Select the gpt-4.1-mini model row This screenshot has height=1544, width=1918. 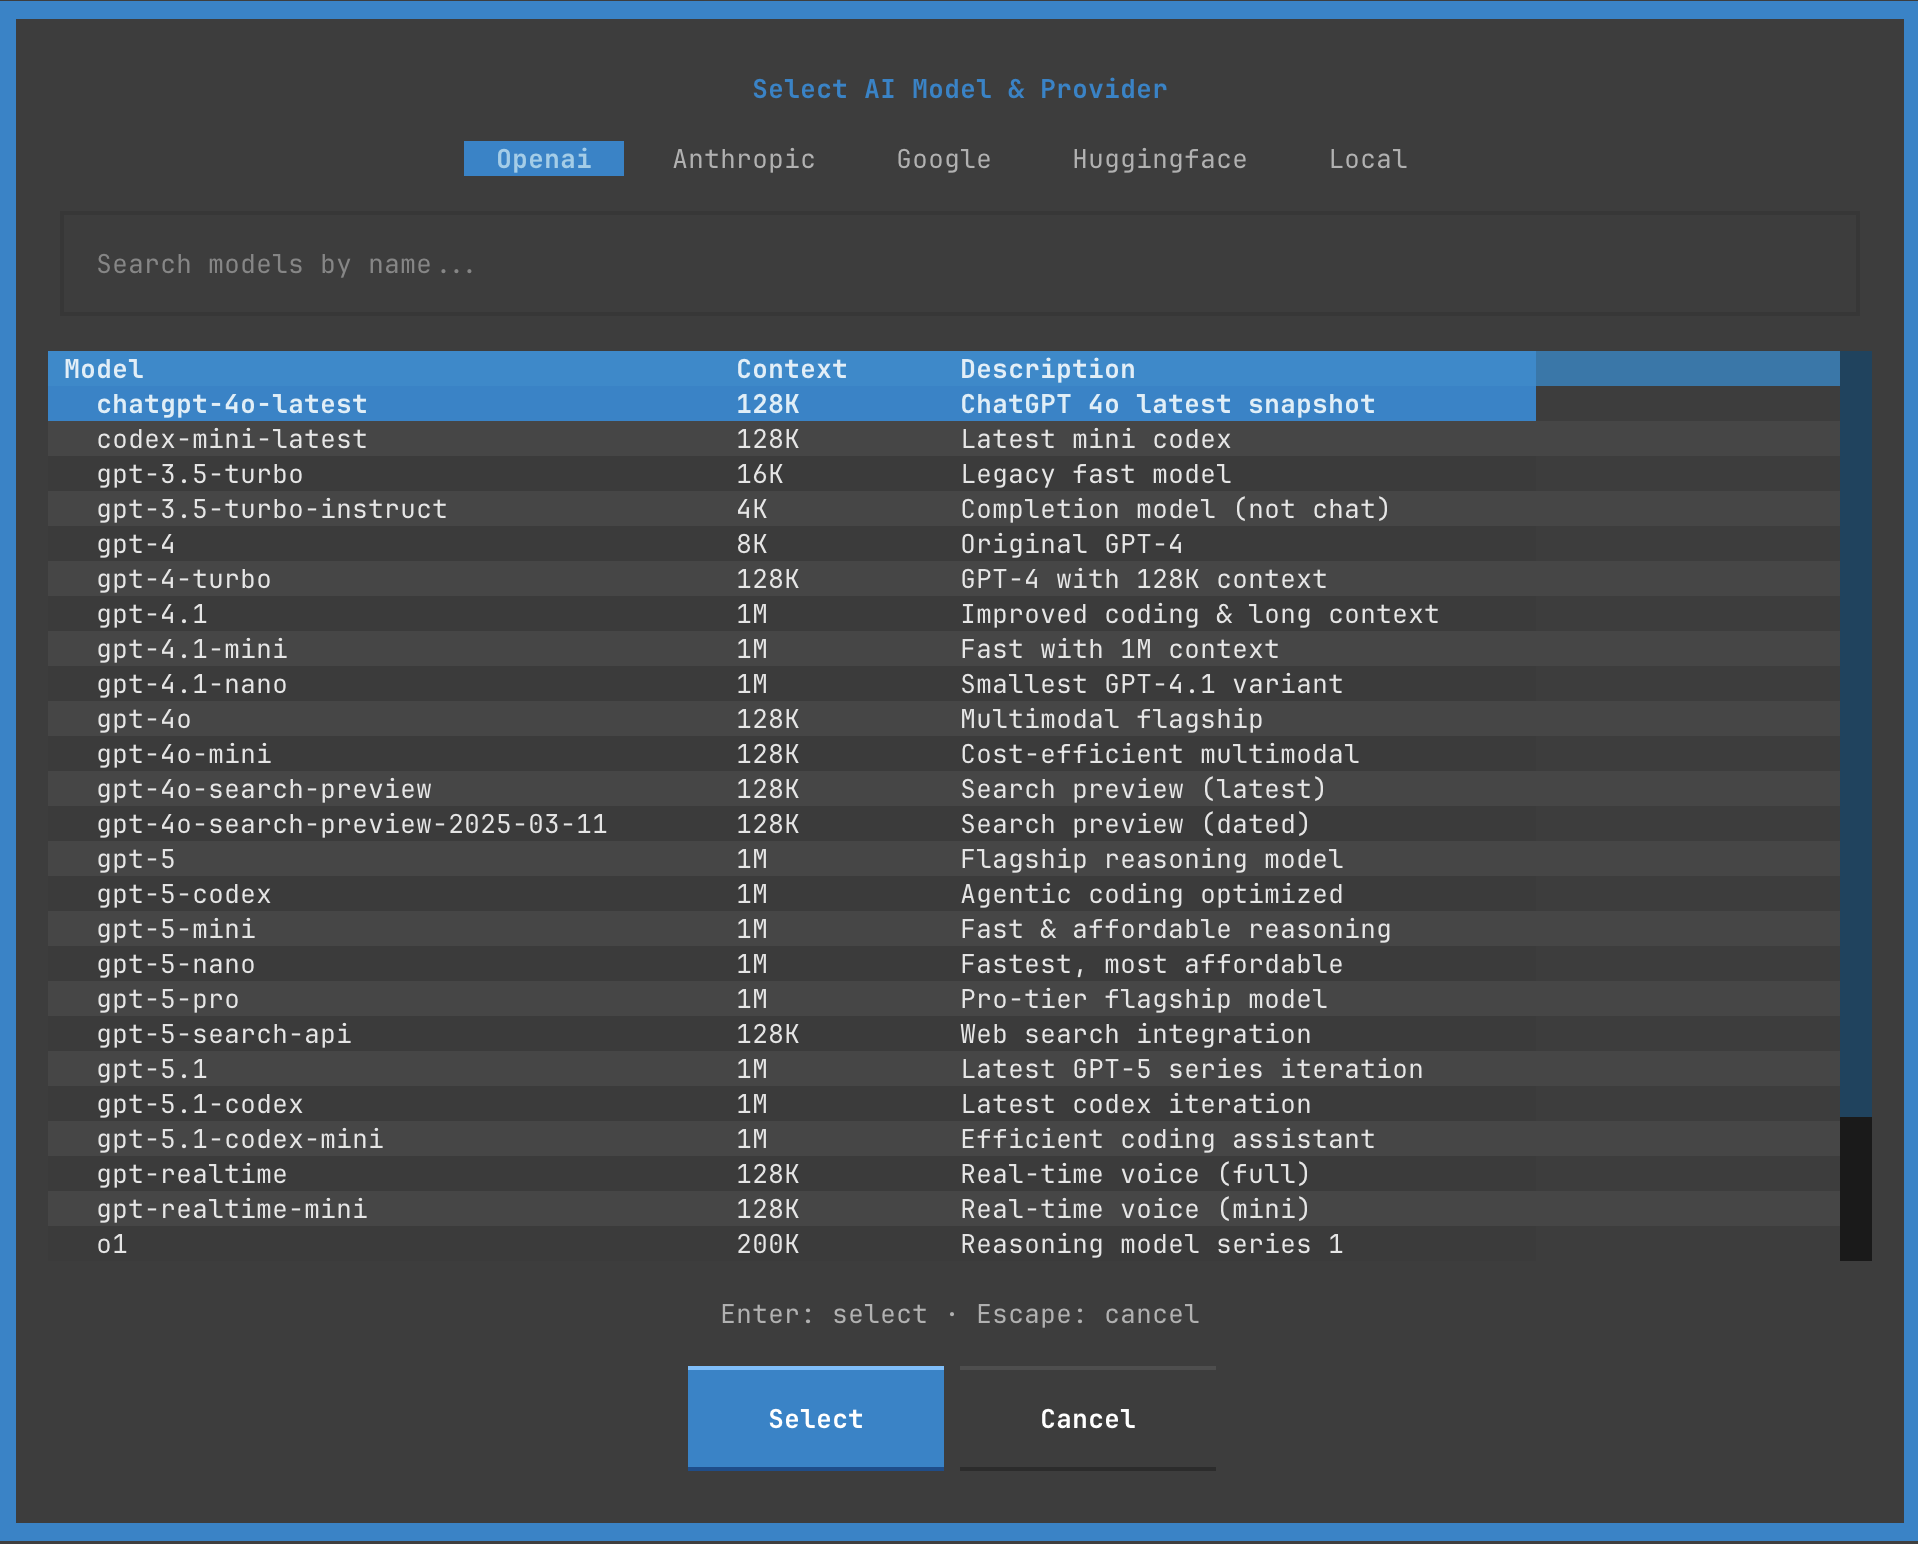(x=192, y=649)
